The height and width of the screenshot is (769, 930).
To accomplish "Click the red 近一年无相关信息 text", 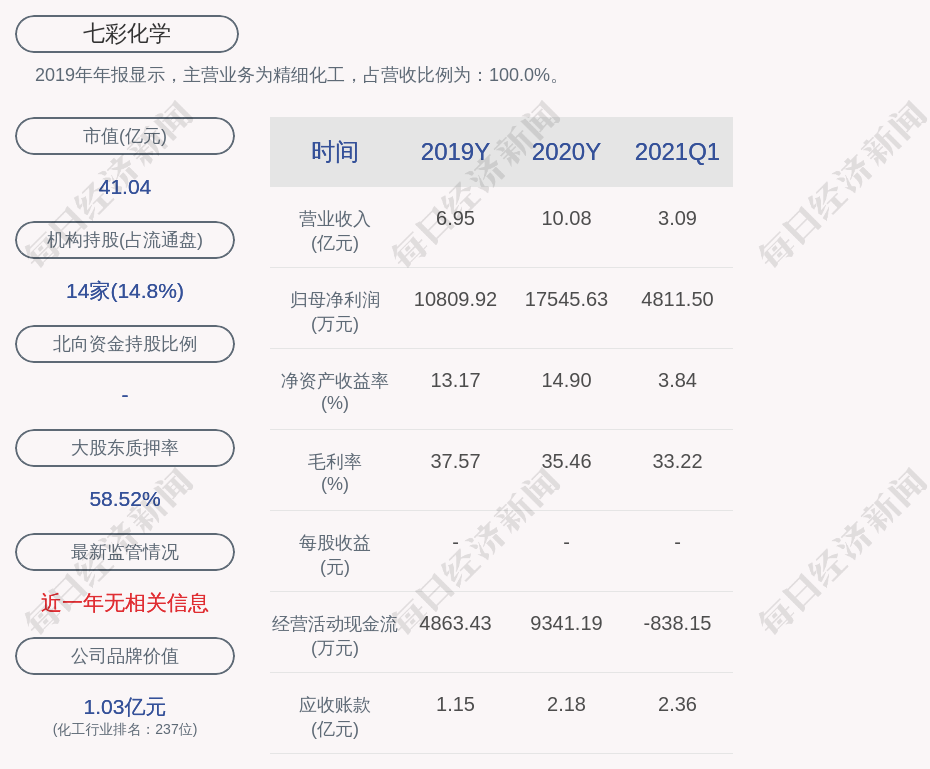I will (x=125, y=603).
